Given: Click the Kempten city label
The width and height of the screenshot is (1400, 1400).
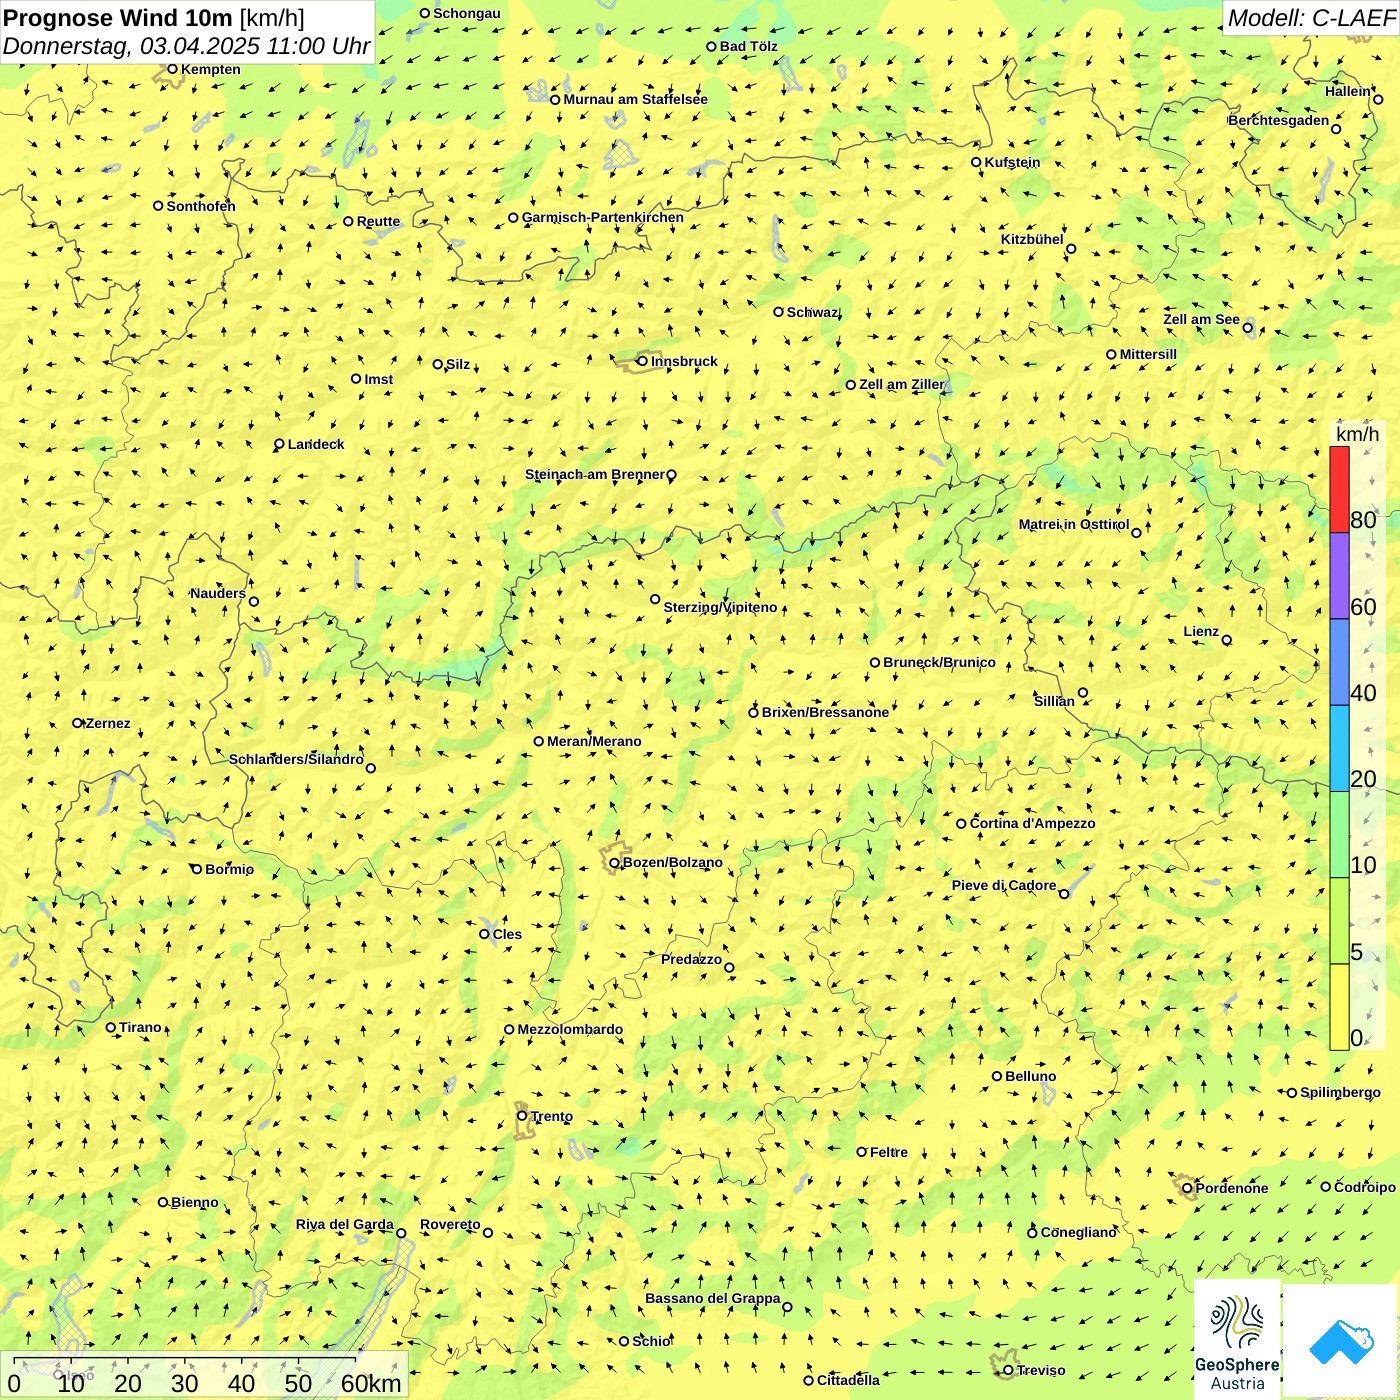Looking at the screenshot, I should pos(211,69).
